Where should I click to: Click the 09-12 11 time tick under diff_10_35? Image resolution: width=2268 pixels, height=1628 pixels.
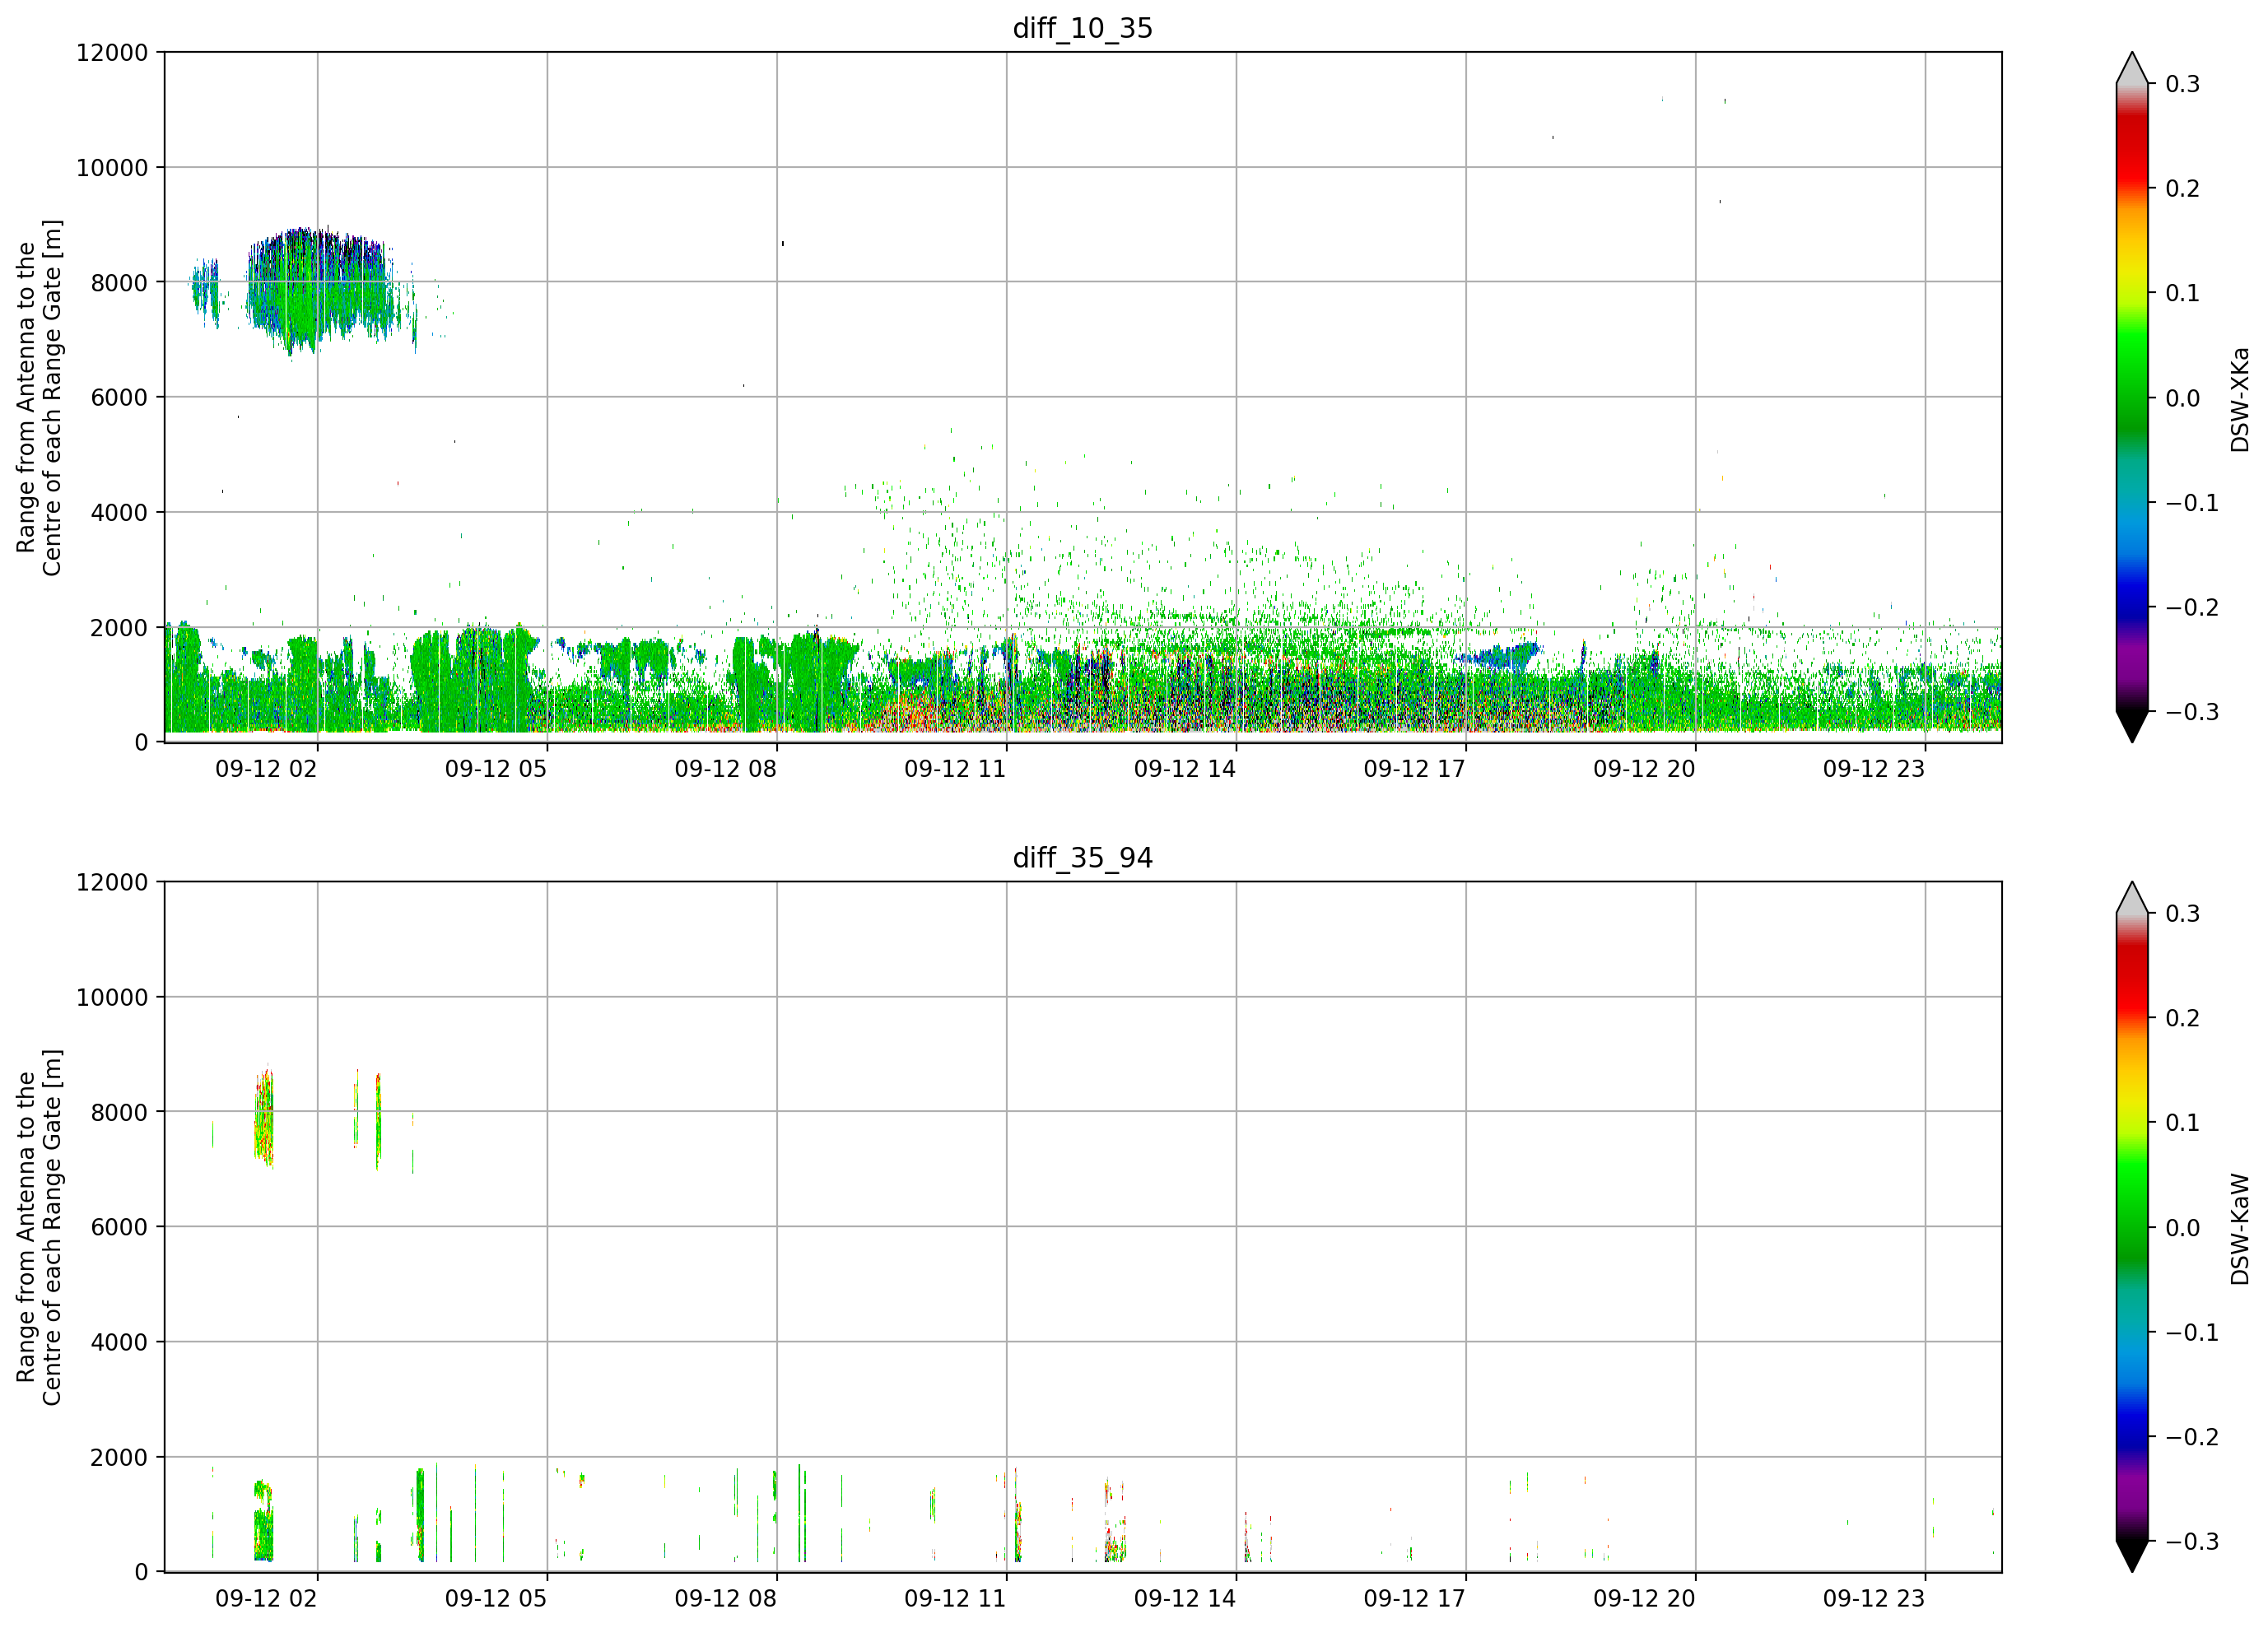[x=955, y=769]
